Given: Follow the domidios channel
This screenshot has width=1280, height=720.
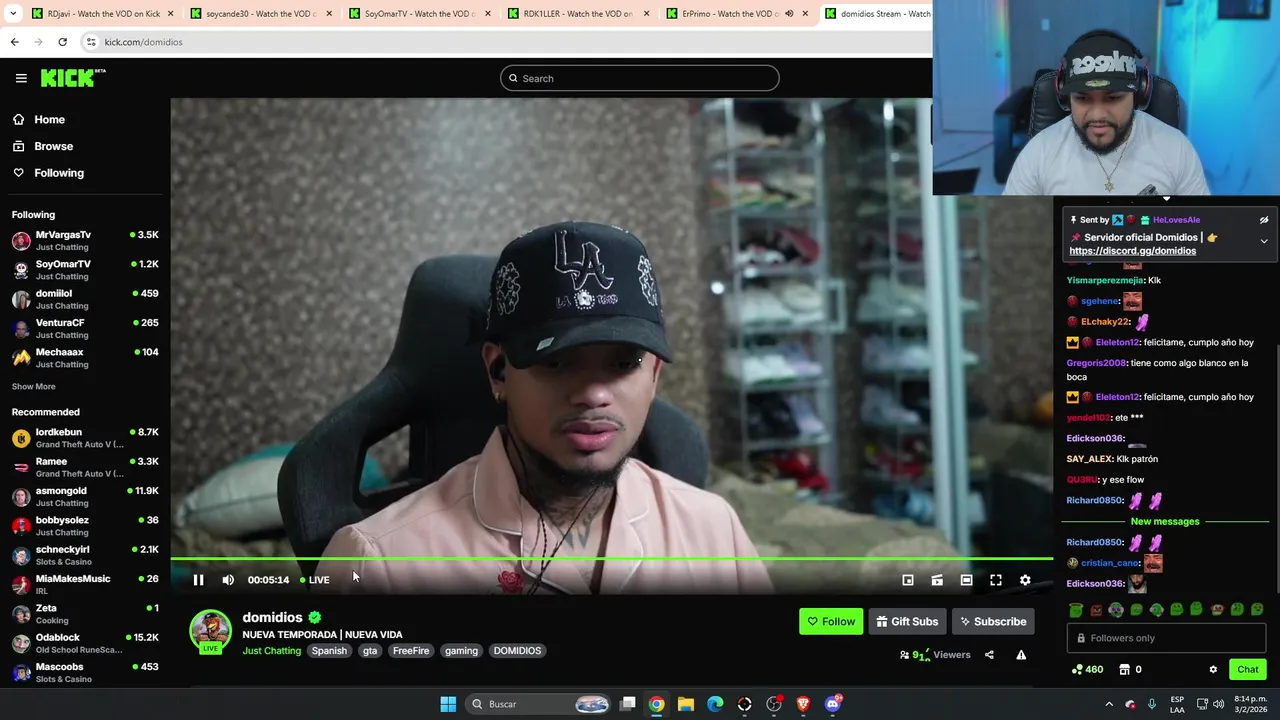Looking at the screenshot, I should click(831, 621).
